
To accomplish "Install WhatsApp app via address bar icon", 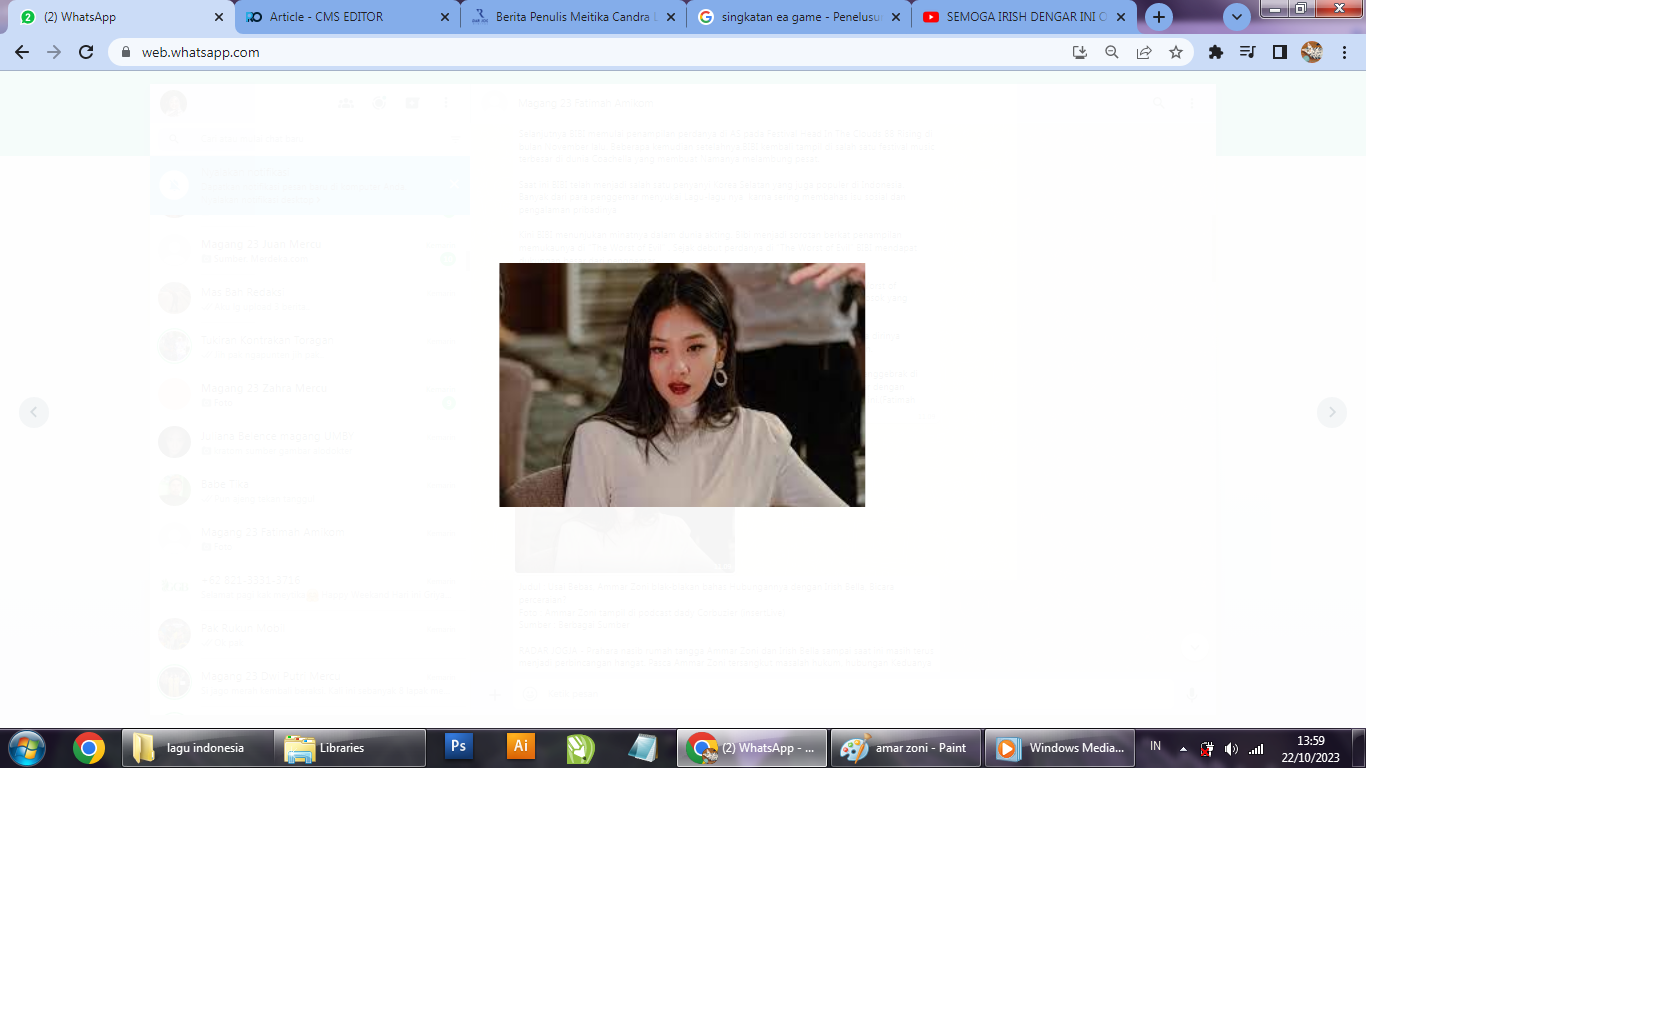I will click(x=1080, y=52).
